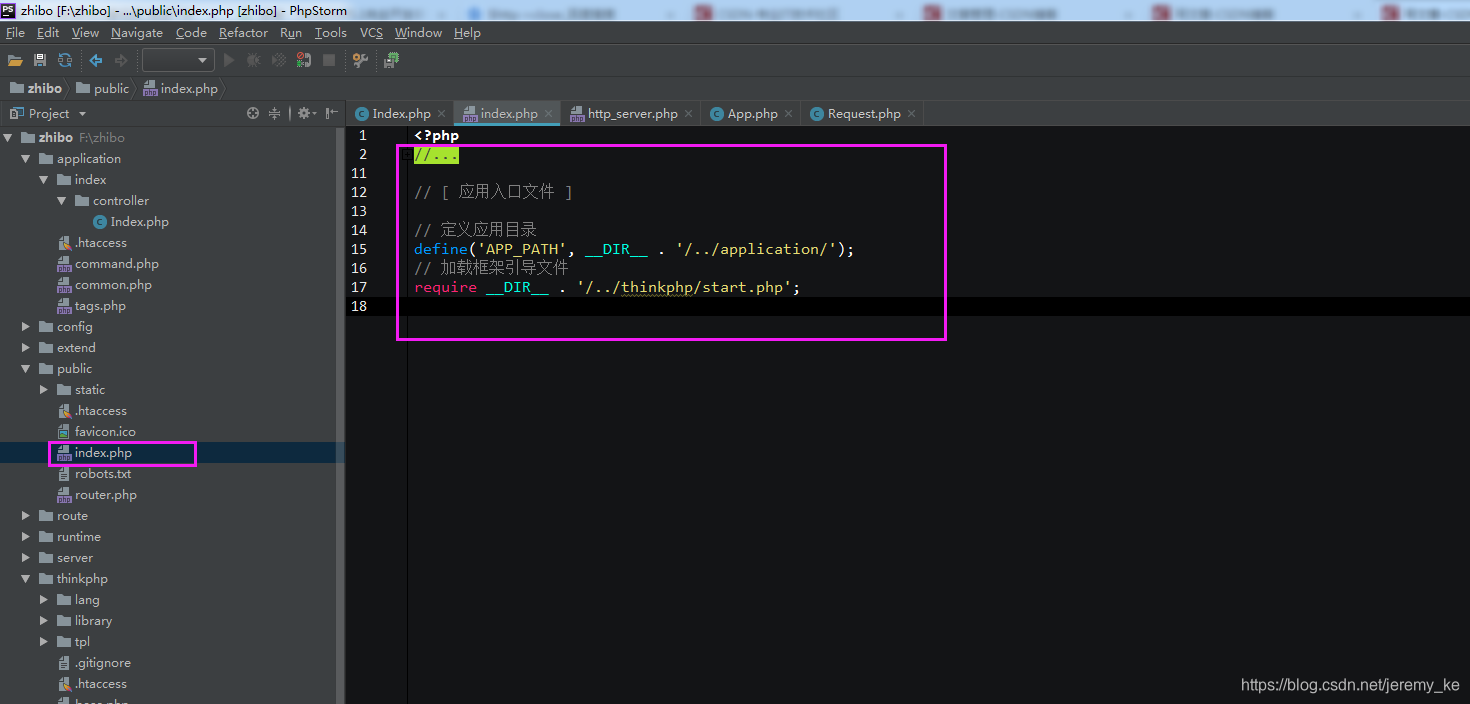The height and width of the screenshot is (704, 1470).
Task: Expand the static folder
Action: [44, 390]
